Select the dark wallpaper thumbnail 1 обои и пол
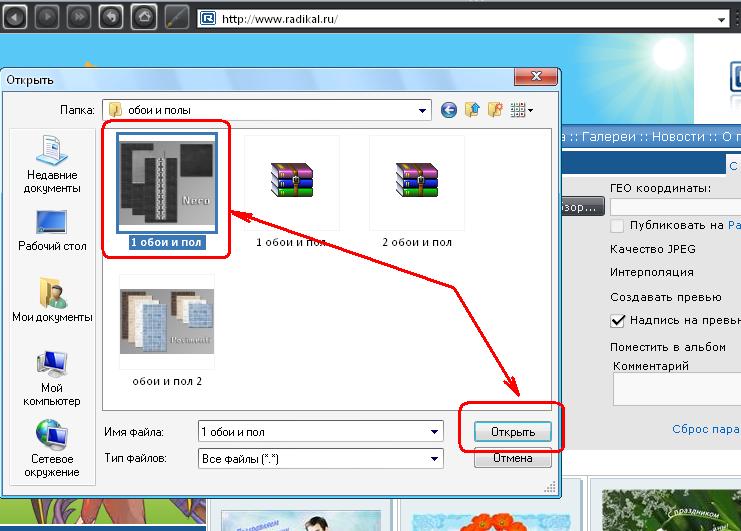The image size is (741, 531). (167, 191)
